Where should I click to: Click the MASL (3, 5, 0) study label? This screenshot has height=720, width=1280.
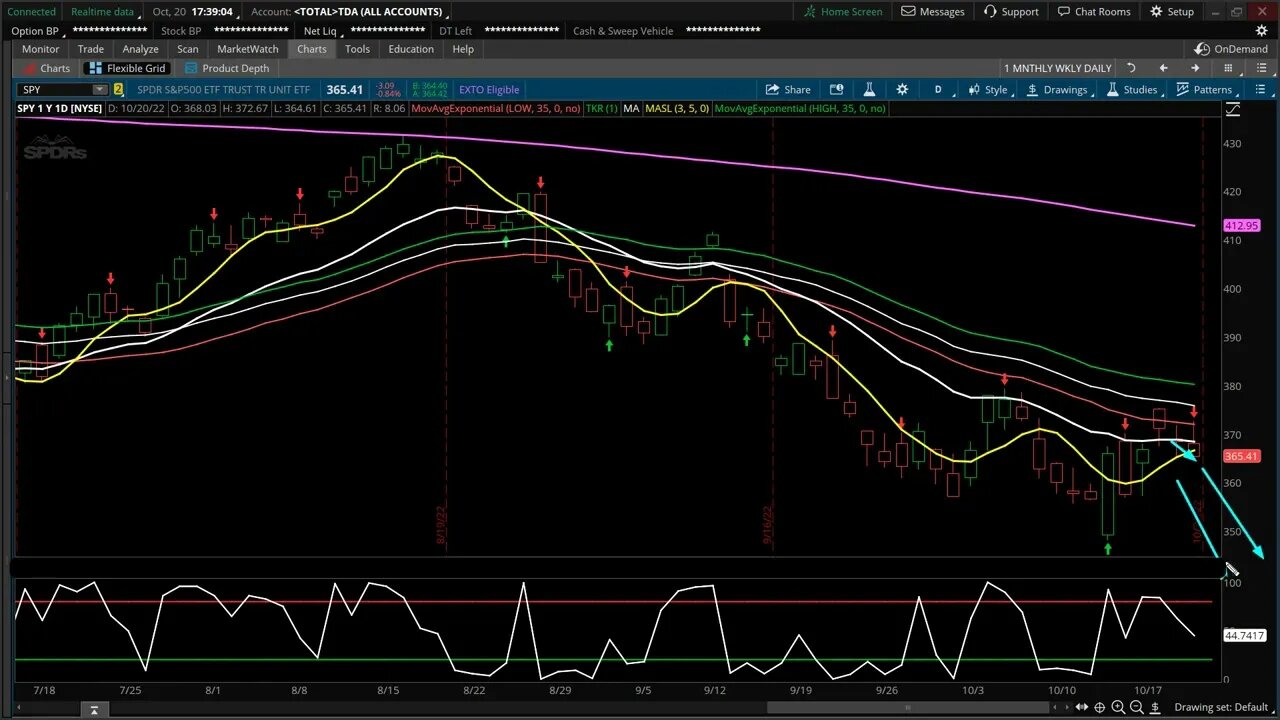(677, 108)
